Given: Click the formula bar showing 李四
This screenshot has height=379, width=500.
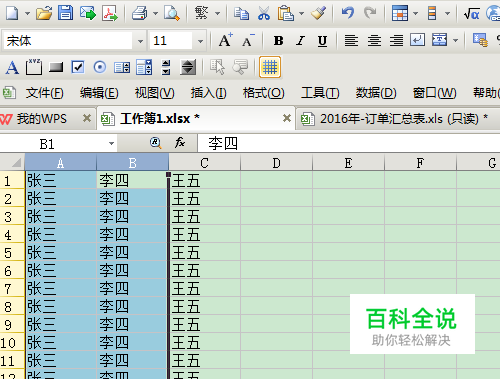Looking at the screenshot, I should tap(349, 143).
